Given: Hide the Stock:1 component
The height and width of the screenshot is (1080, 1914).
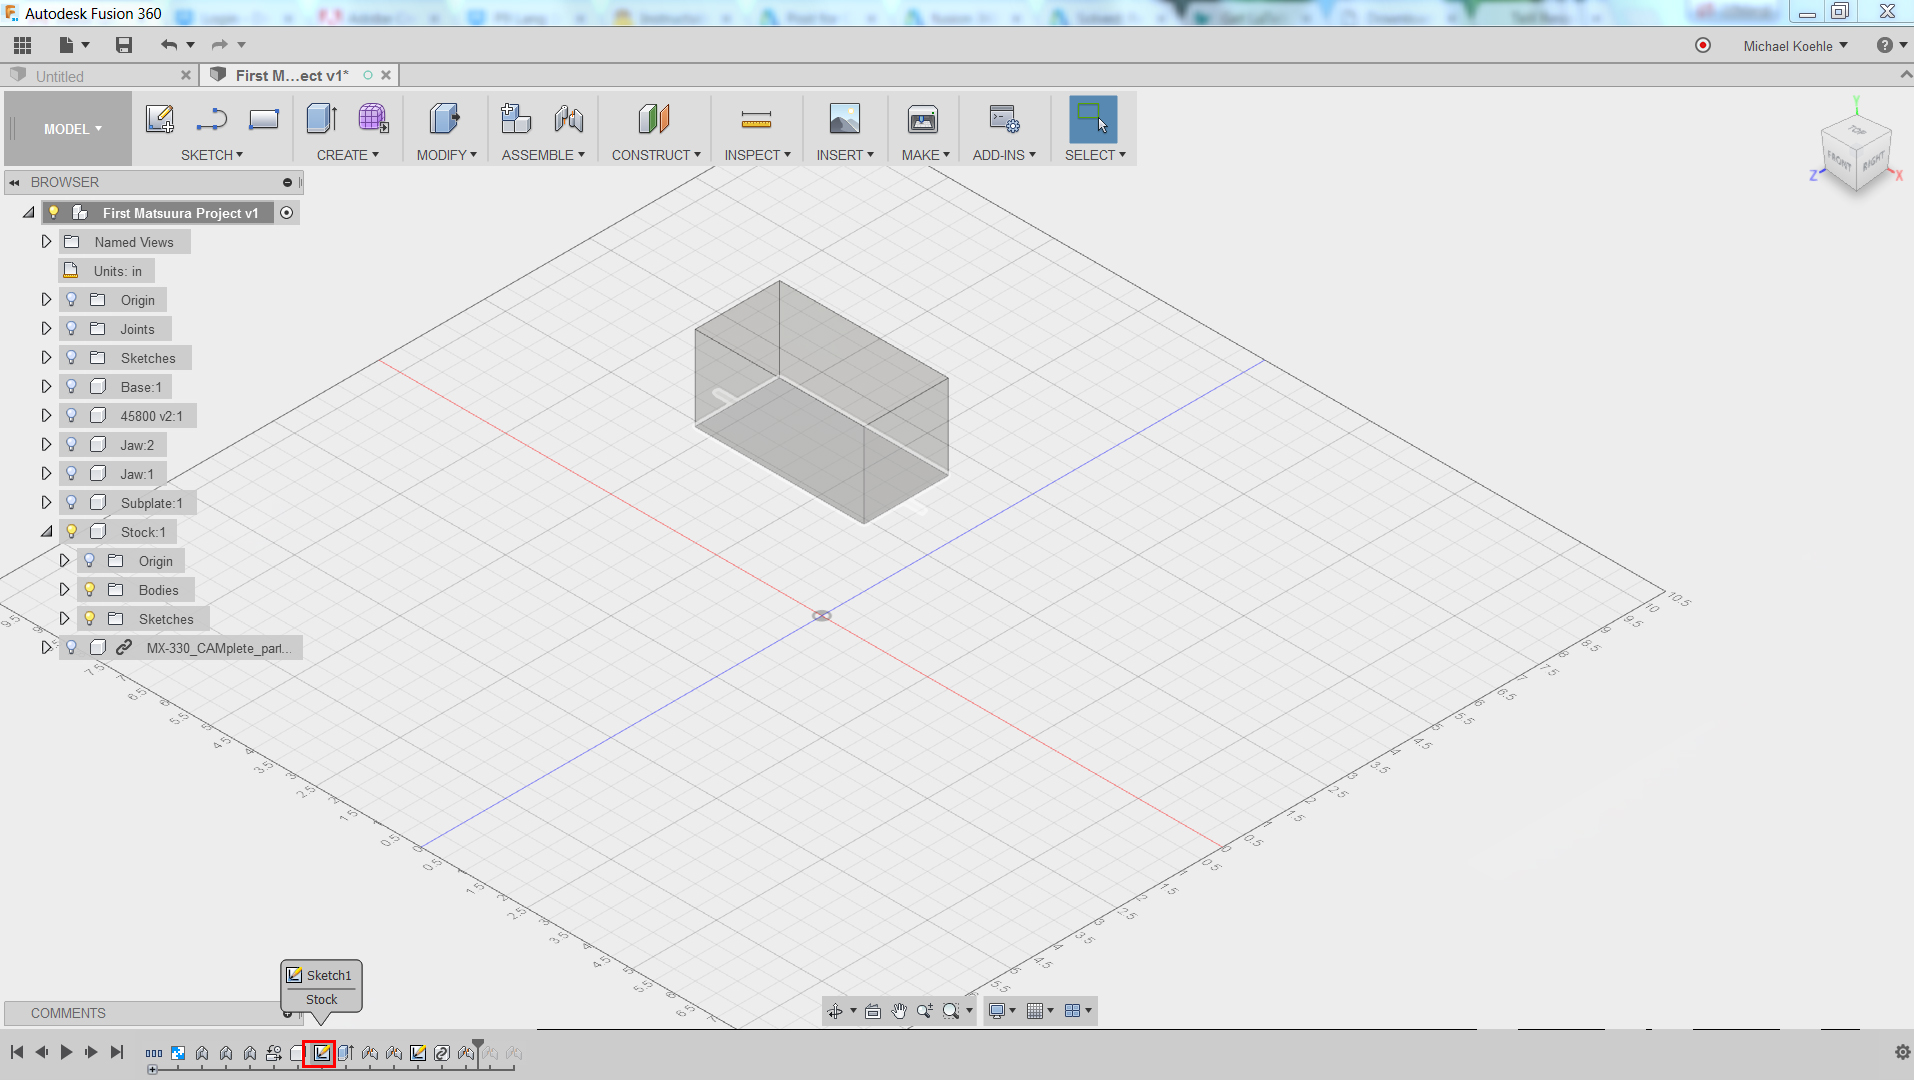Looking at the screenshot, I should coord(72,531).
